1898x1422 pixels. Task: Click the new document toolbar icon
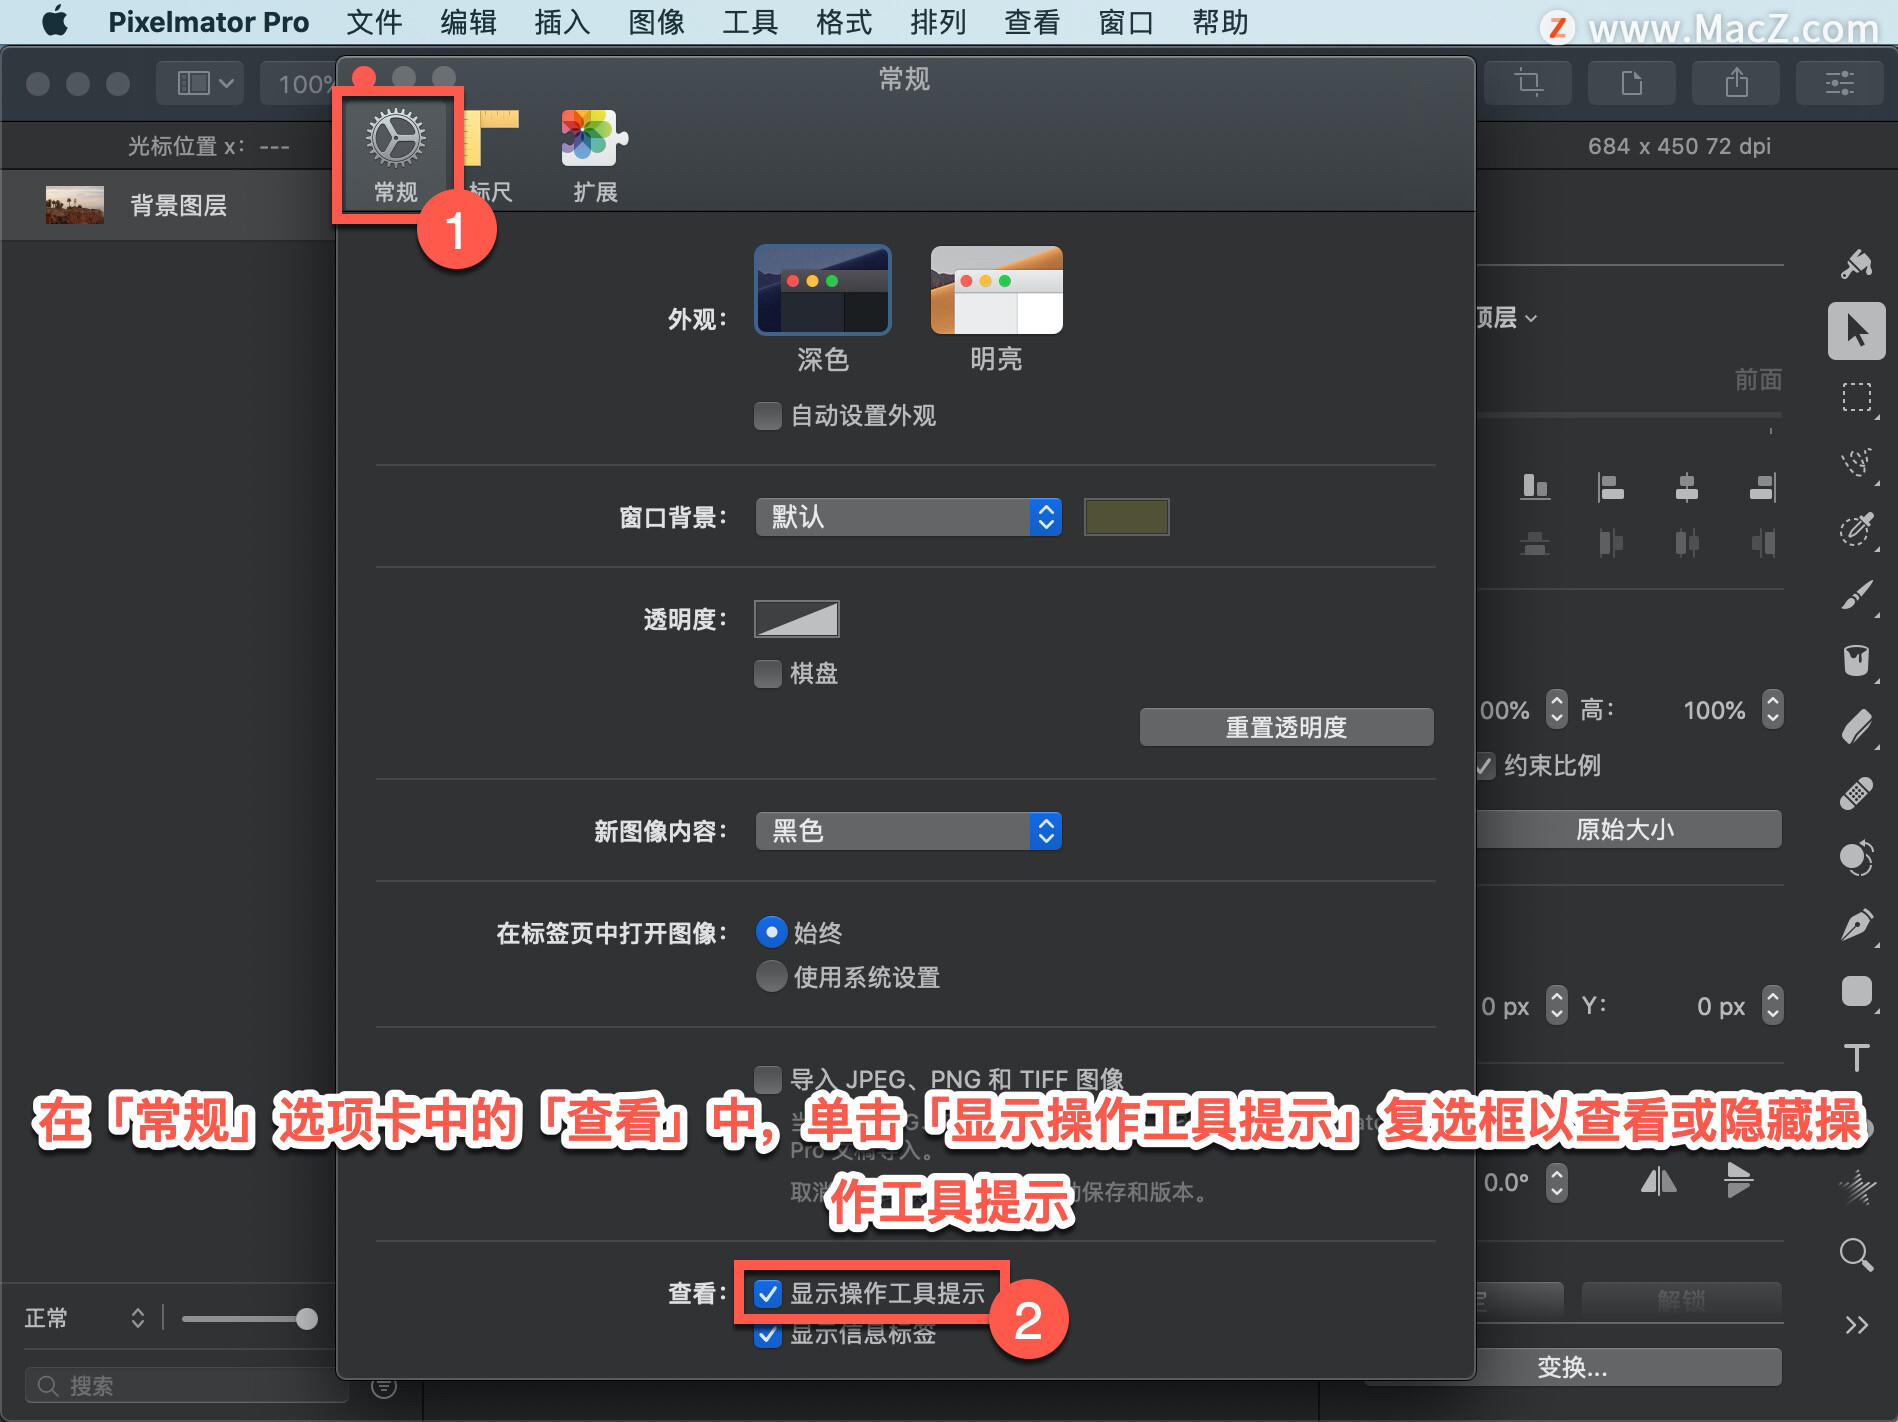click(1632, 83)
